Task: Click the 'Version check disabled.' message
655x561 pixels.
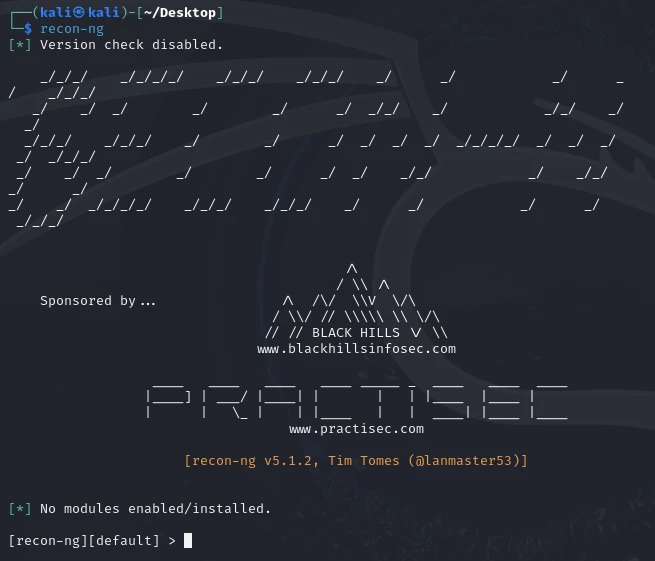Action: [132, 45]
